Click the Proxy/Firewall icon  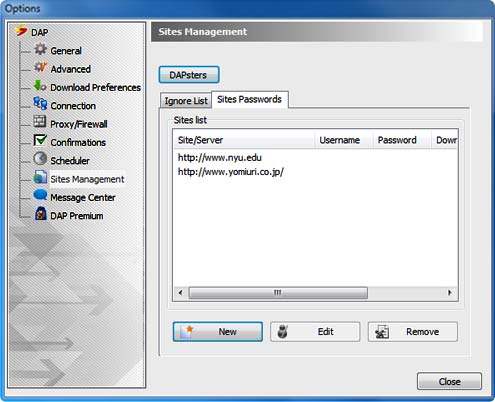coord(40,122)
